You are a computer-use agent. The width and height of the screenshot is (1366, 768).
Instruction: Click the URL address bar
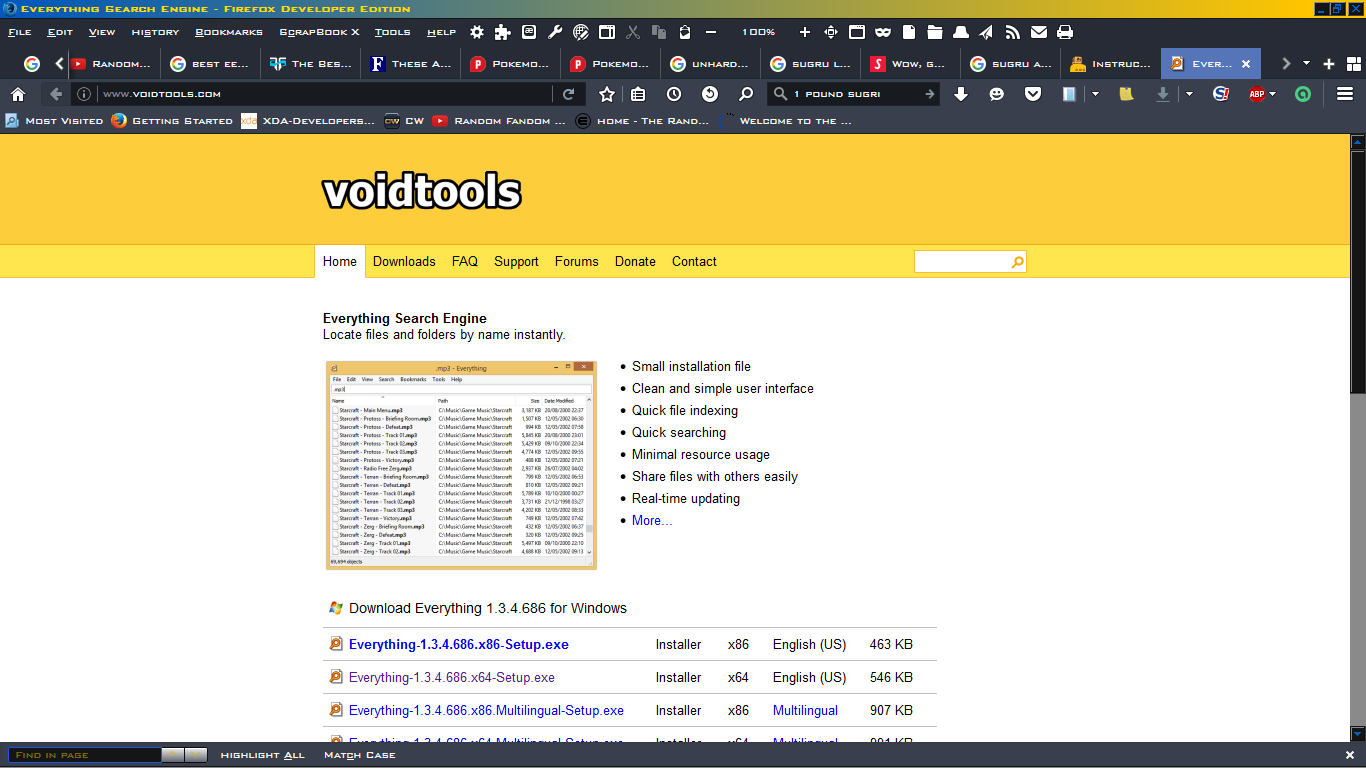[325, 94]
